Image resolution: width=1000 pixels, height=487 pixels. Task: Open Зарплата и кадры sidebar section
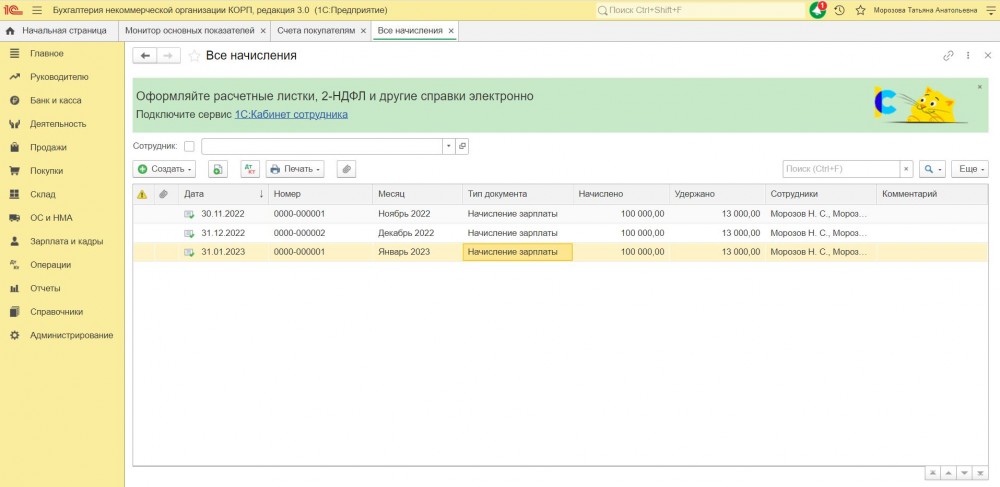(x=66, y=241)
